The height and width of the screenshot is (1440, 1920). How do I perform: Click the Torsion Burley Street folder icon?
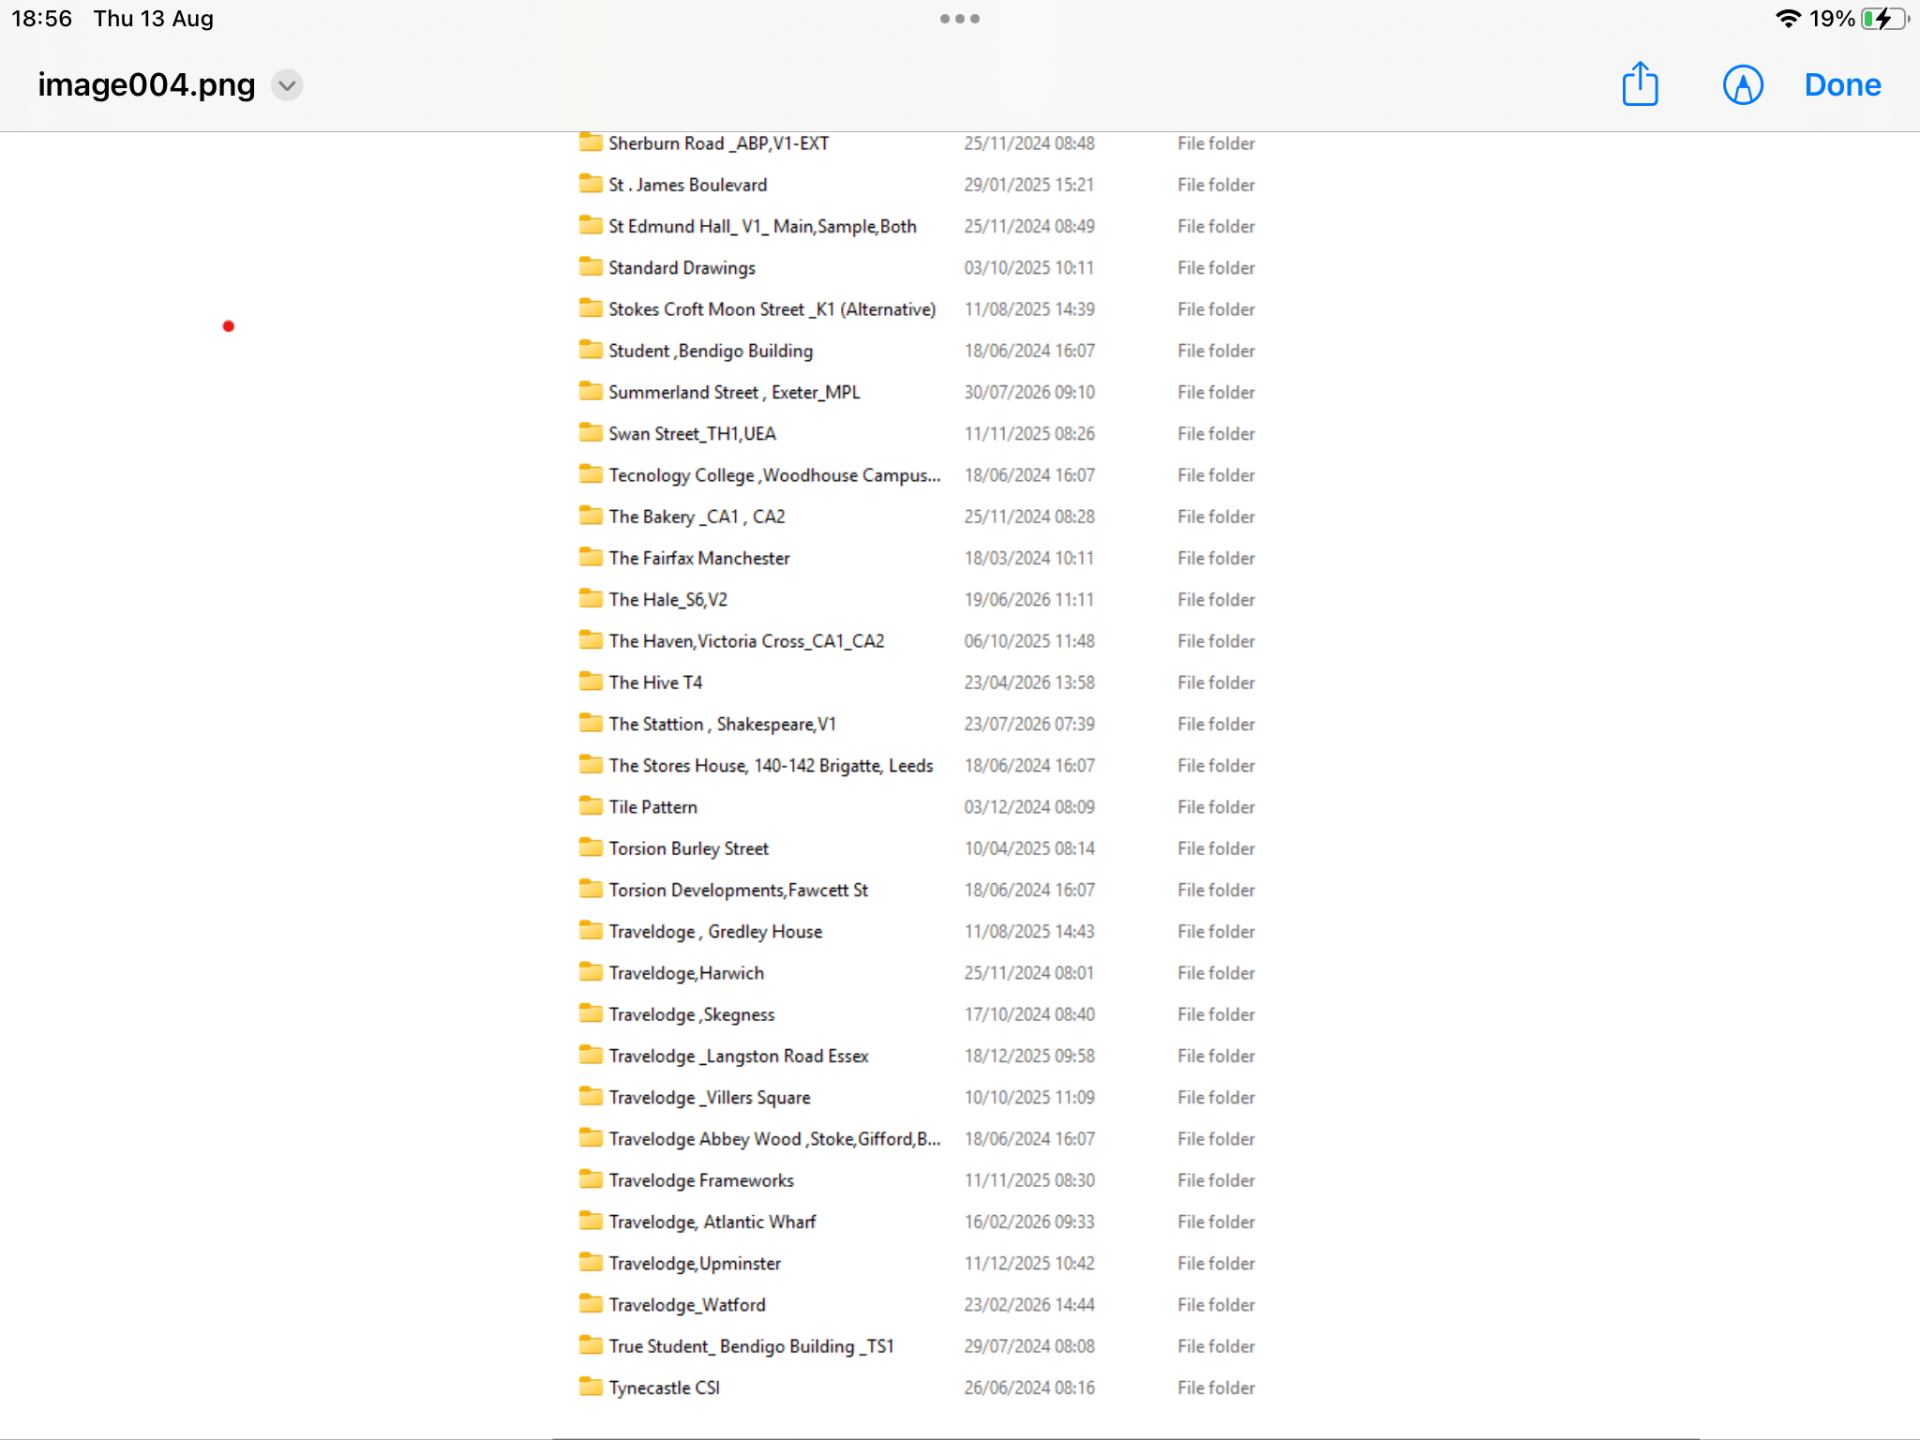591,848
